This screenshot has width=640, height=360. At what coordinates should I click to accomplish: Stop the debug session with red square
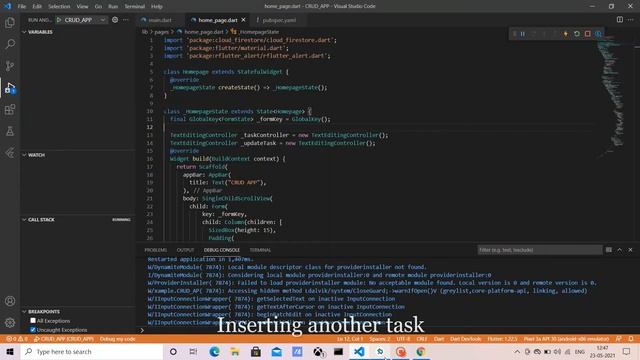587,34
